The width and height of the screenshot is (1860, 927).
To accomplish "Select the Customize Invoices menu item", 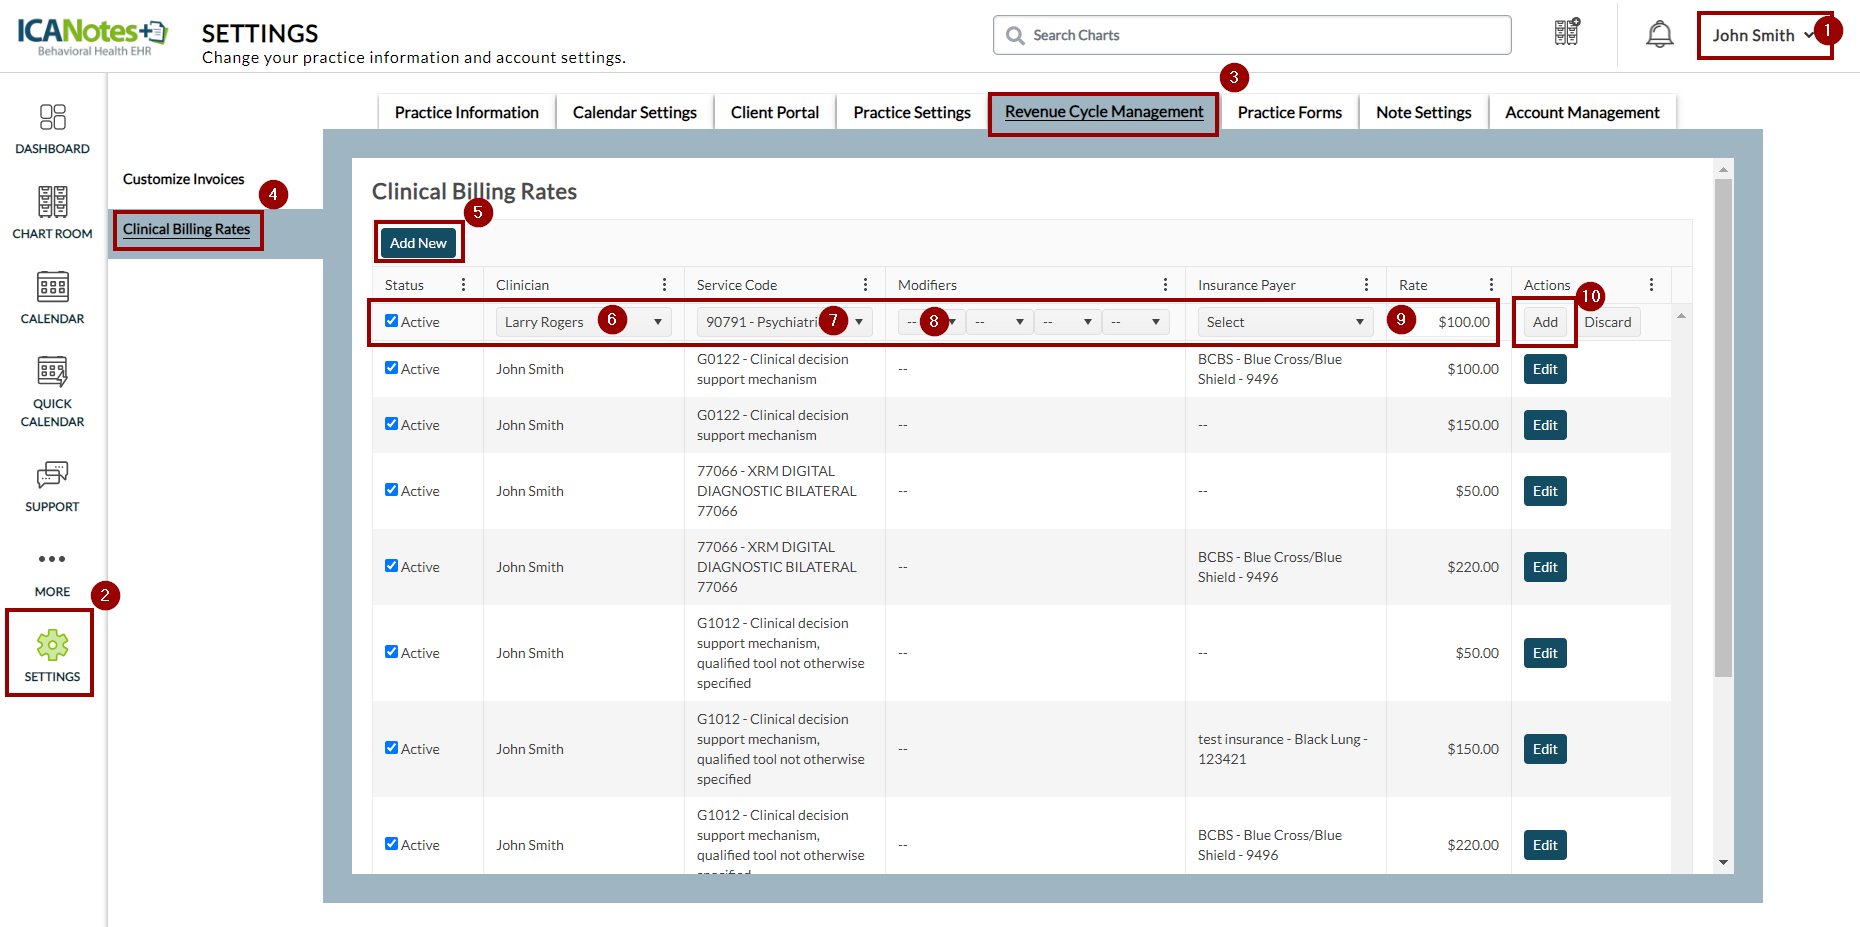I will 183,179.
